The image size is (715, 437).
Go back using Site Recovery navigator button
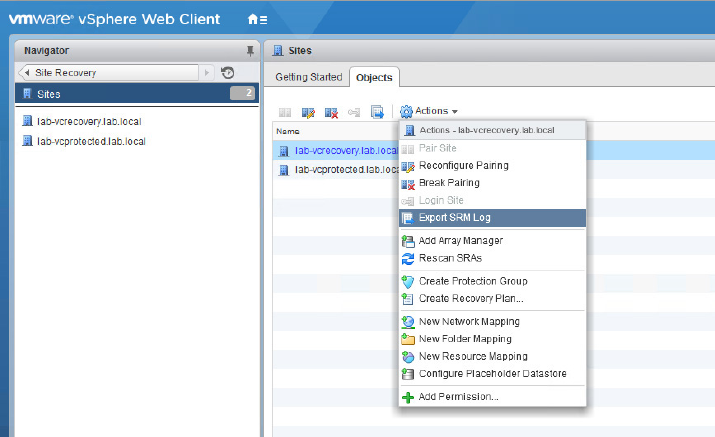pos(110,72)
